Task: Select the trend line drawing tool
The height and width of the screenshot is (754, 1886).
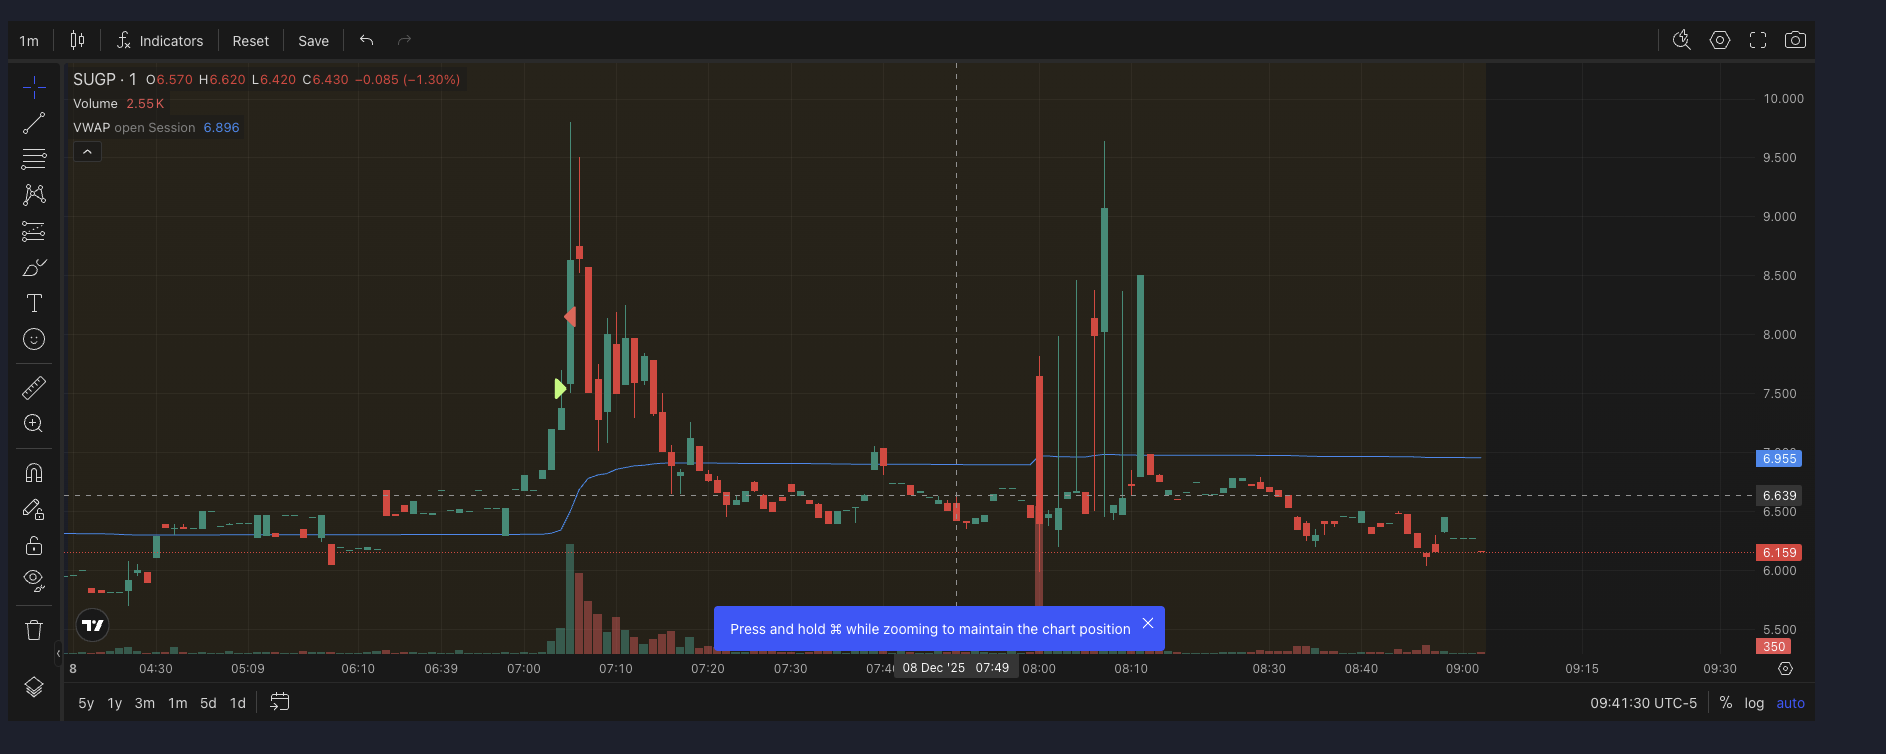Action: click(x=34, y=123)
